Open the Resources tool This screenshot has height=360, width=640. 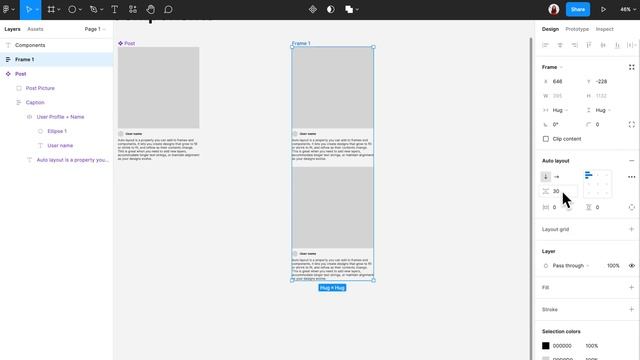133,9
